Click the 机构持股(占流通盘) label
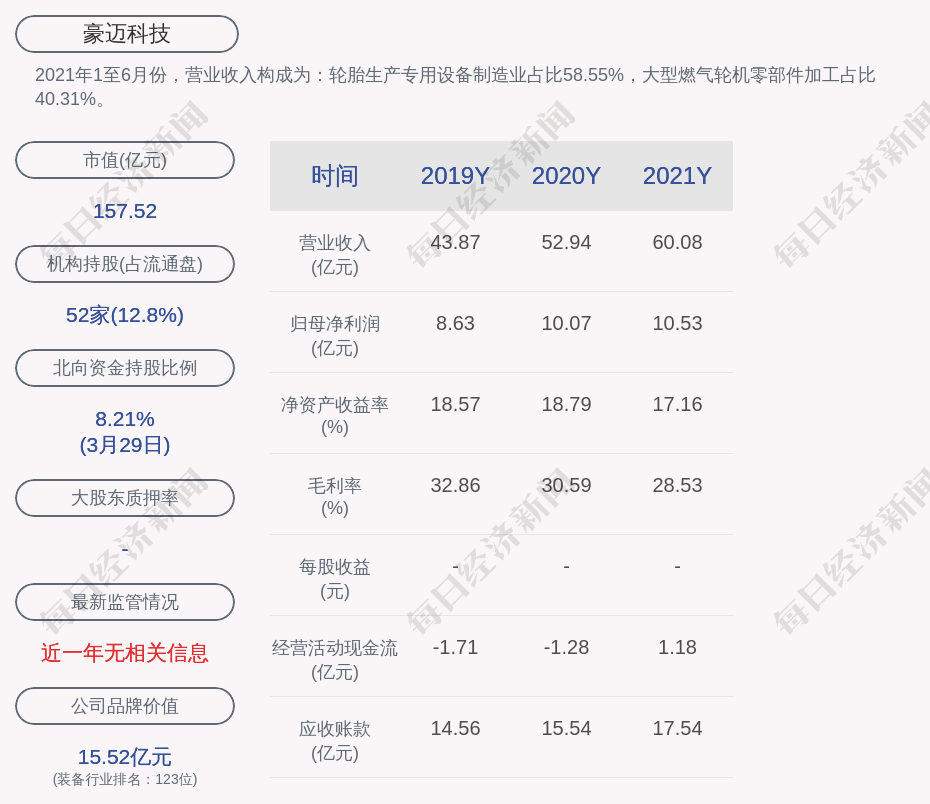930x804 pixels. point(125,264)
